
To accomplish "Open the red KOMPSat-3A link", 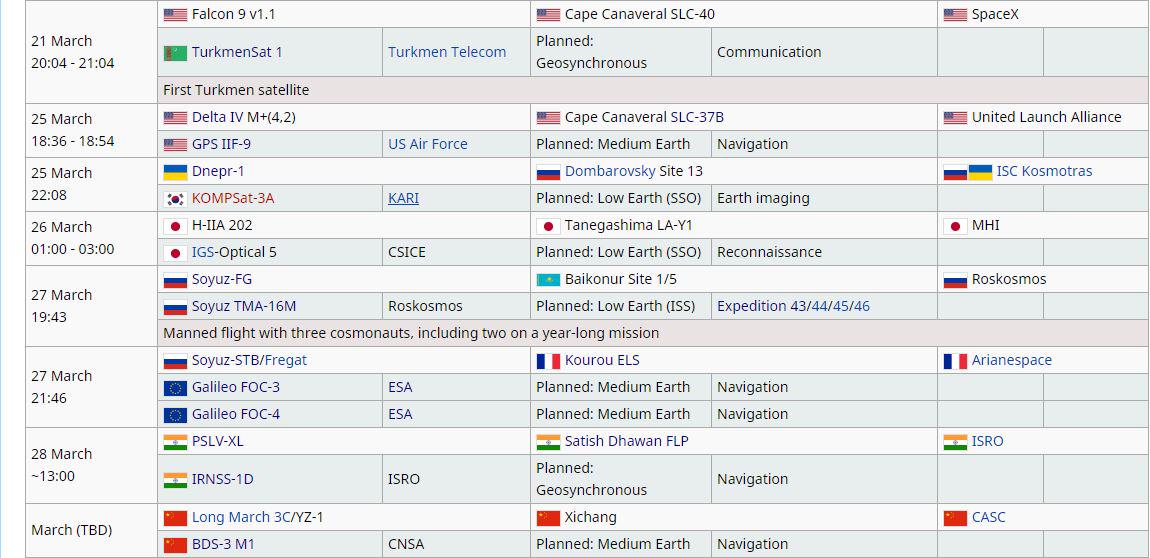I will tap(233, 199).
